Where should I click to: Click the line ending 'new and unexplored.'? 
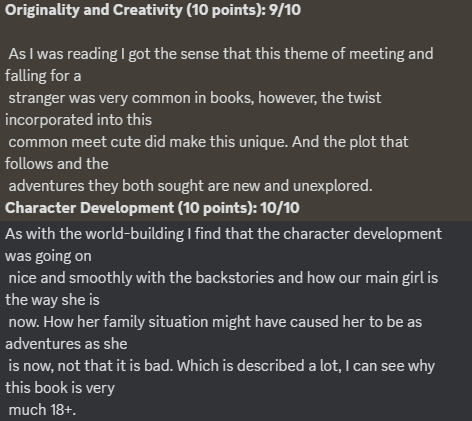tap(190, 186)
